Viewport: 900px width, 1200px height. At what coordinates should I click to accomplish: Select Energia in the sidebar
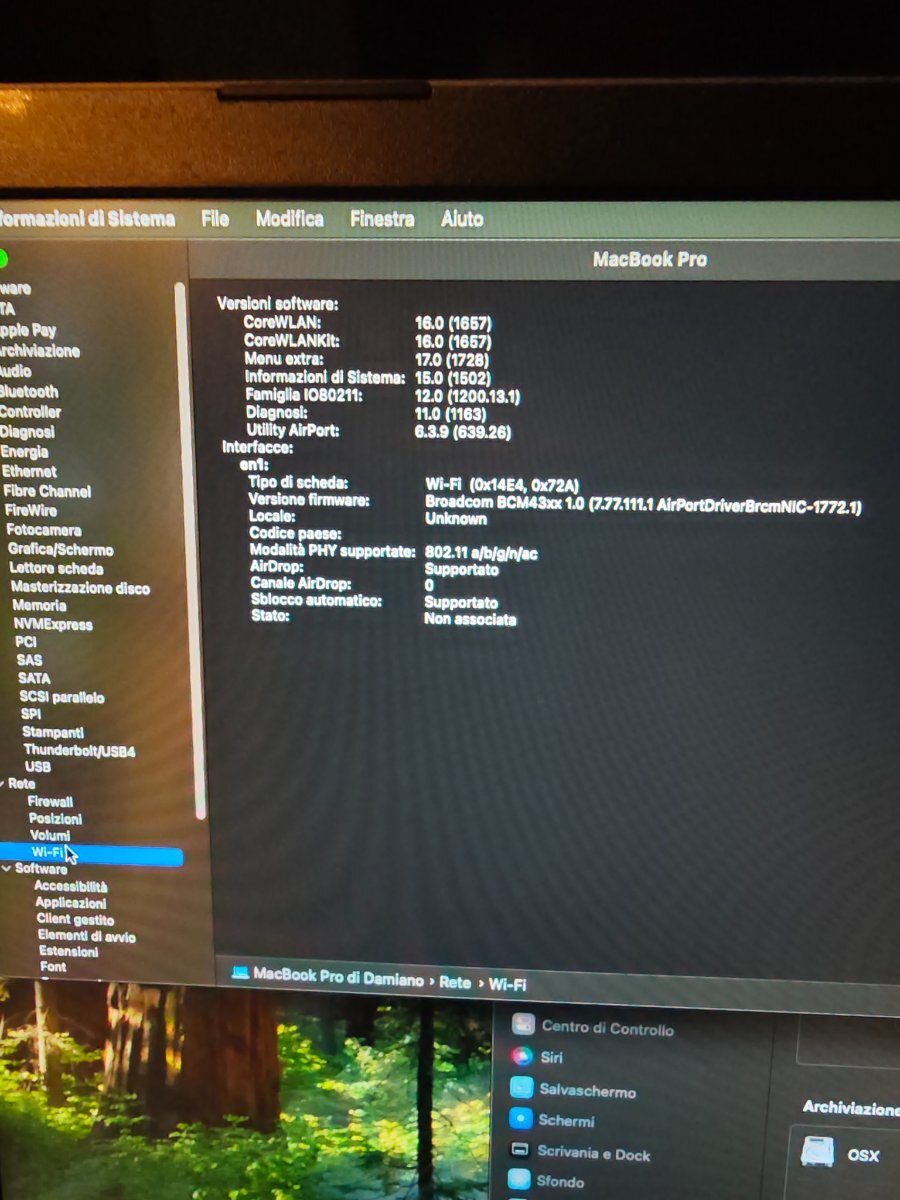pyautogui.click(x=24, y=452)
